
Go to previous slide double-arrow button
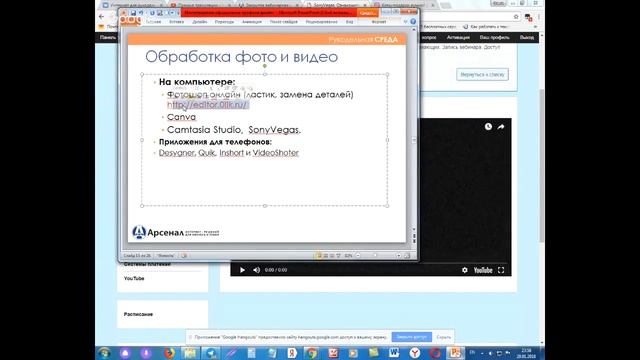(414, 235)
